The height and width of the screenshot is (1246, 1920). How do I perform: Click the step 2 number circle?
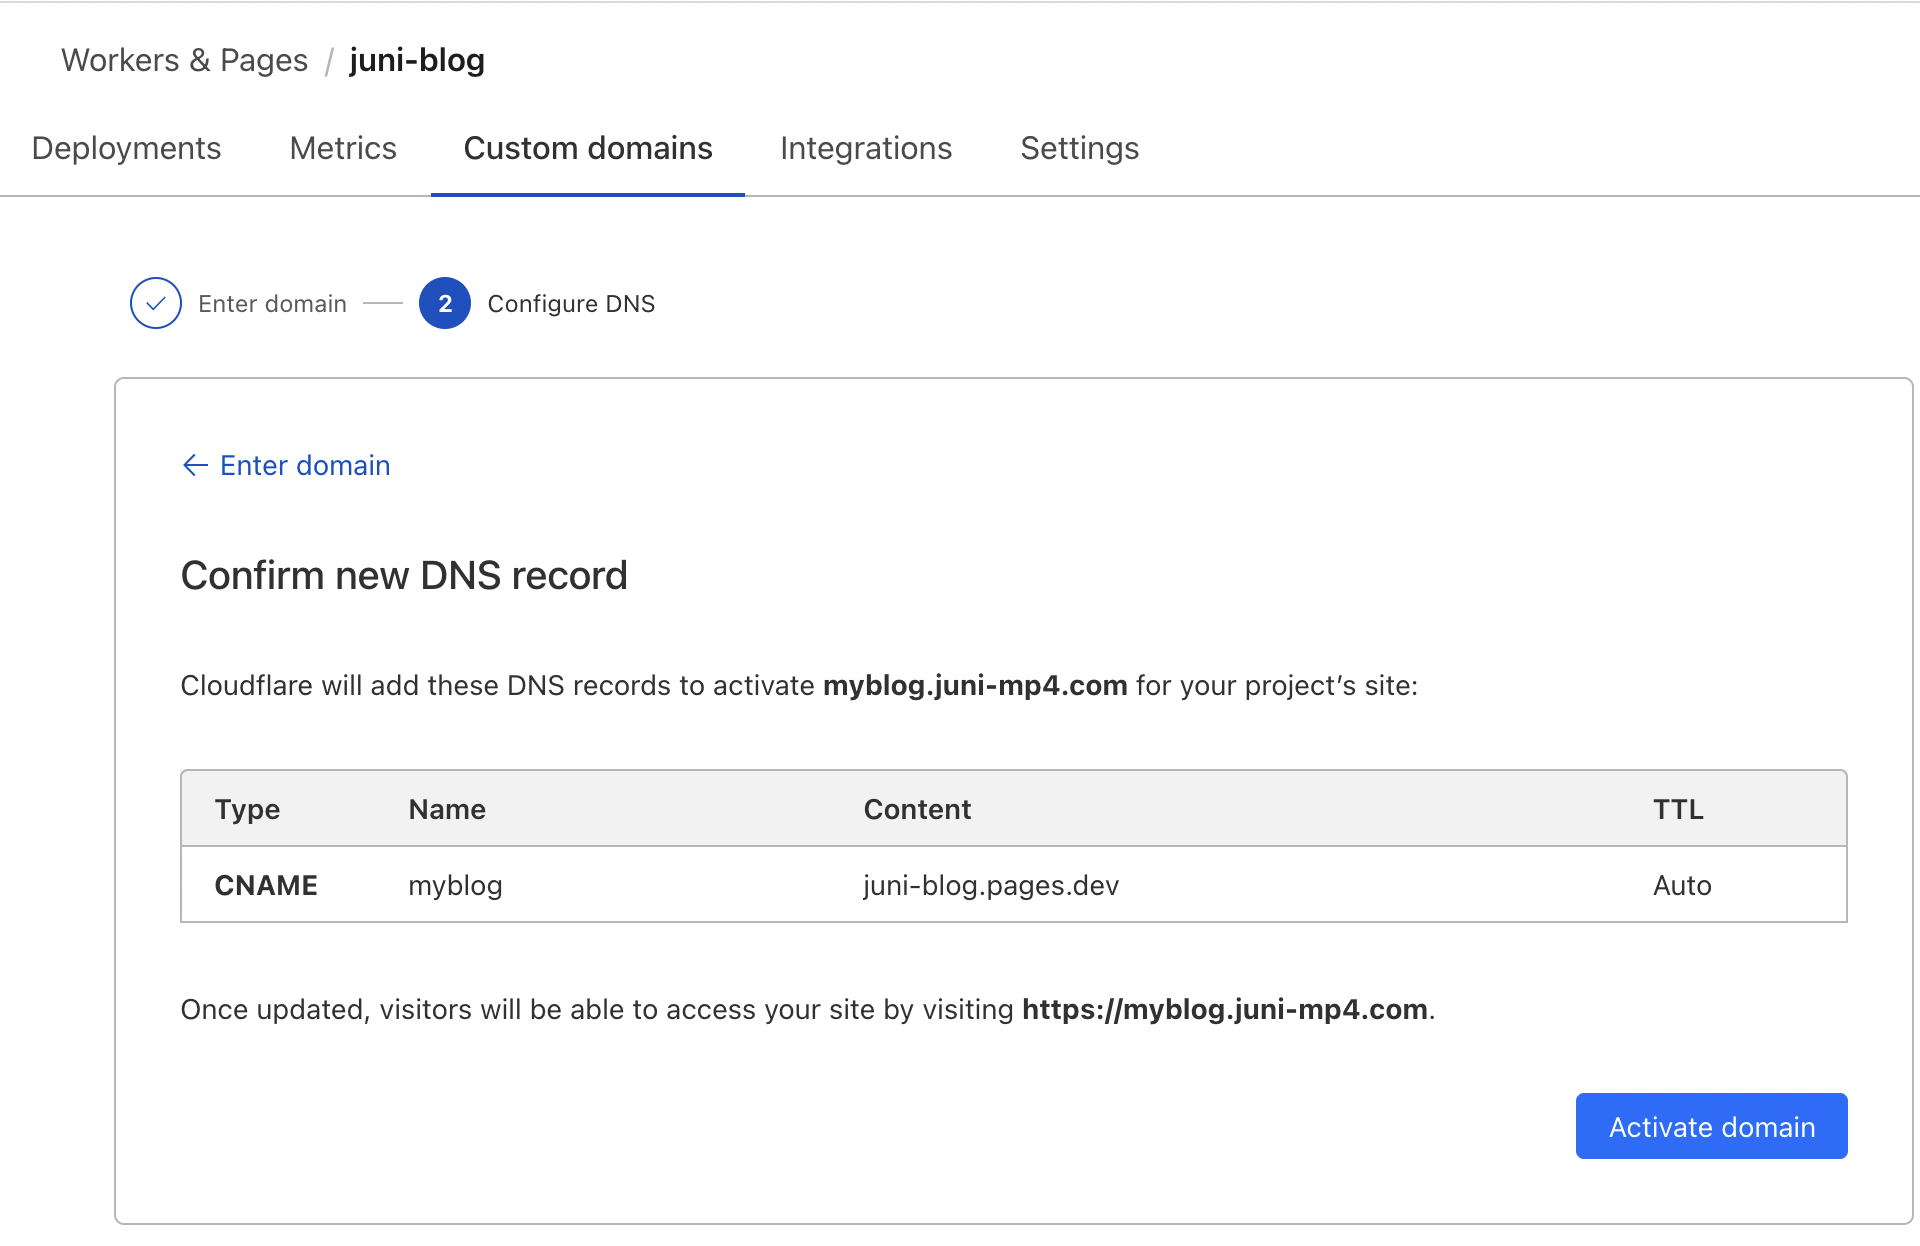(444, 303)
